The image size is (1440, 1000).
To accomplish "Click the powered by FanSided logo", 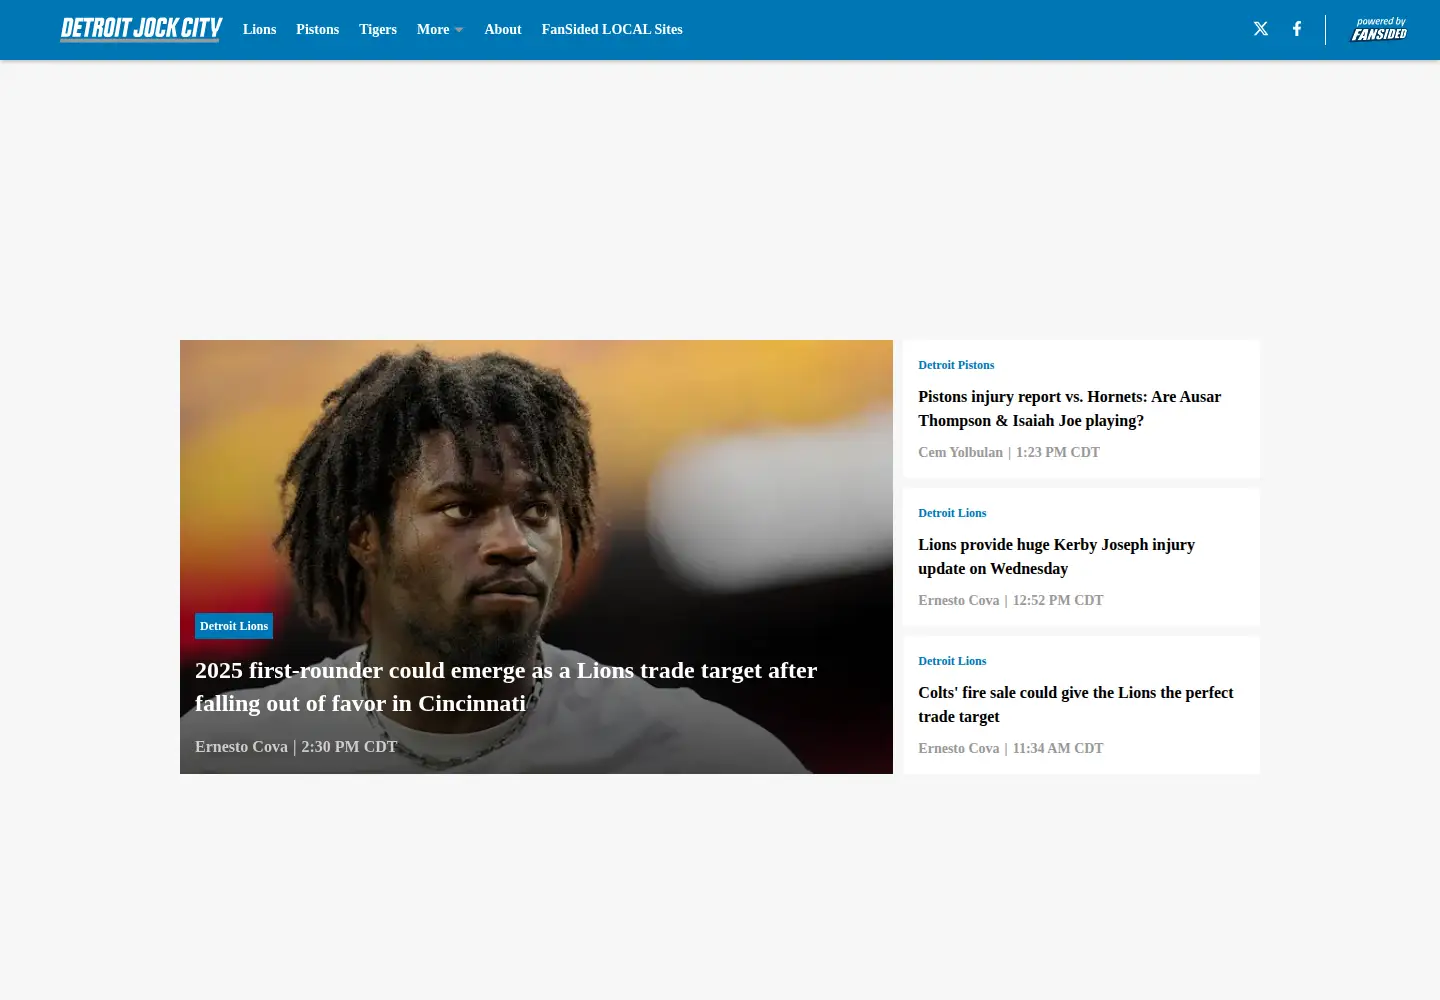I will coord(1379,29).
